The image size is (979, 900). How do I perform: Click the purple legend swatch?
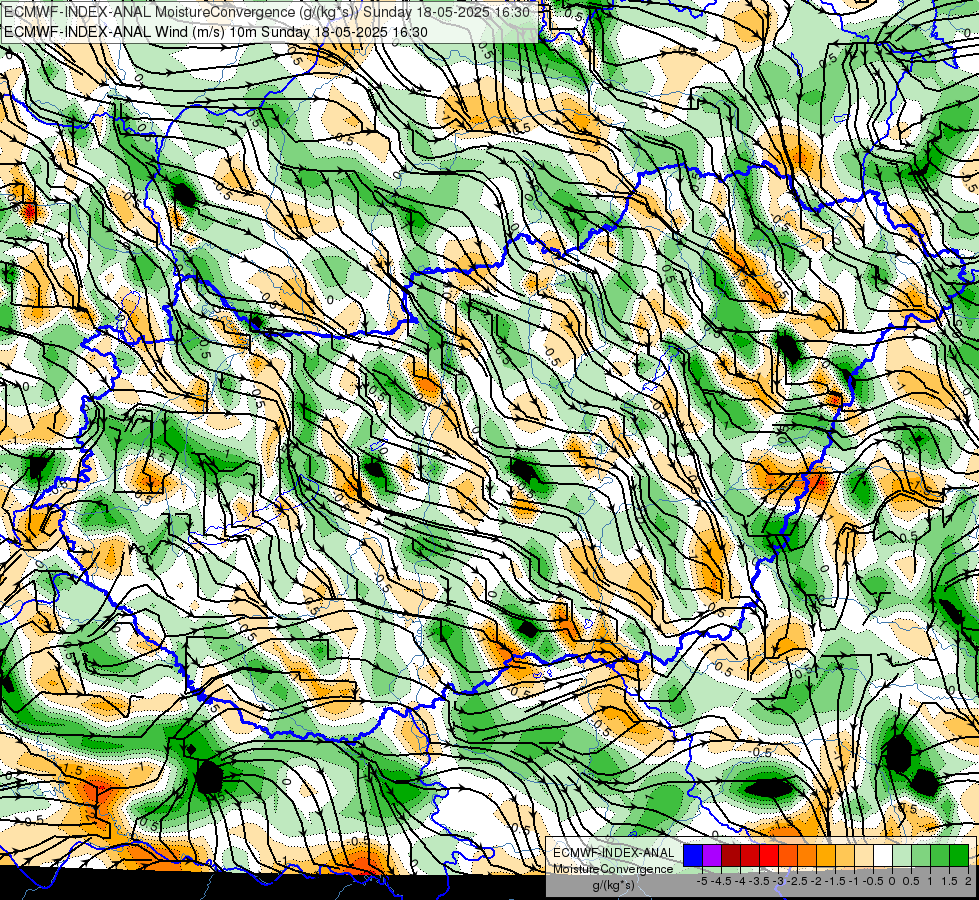pyautogui.click(x=712, y=856)
